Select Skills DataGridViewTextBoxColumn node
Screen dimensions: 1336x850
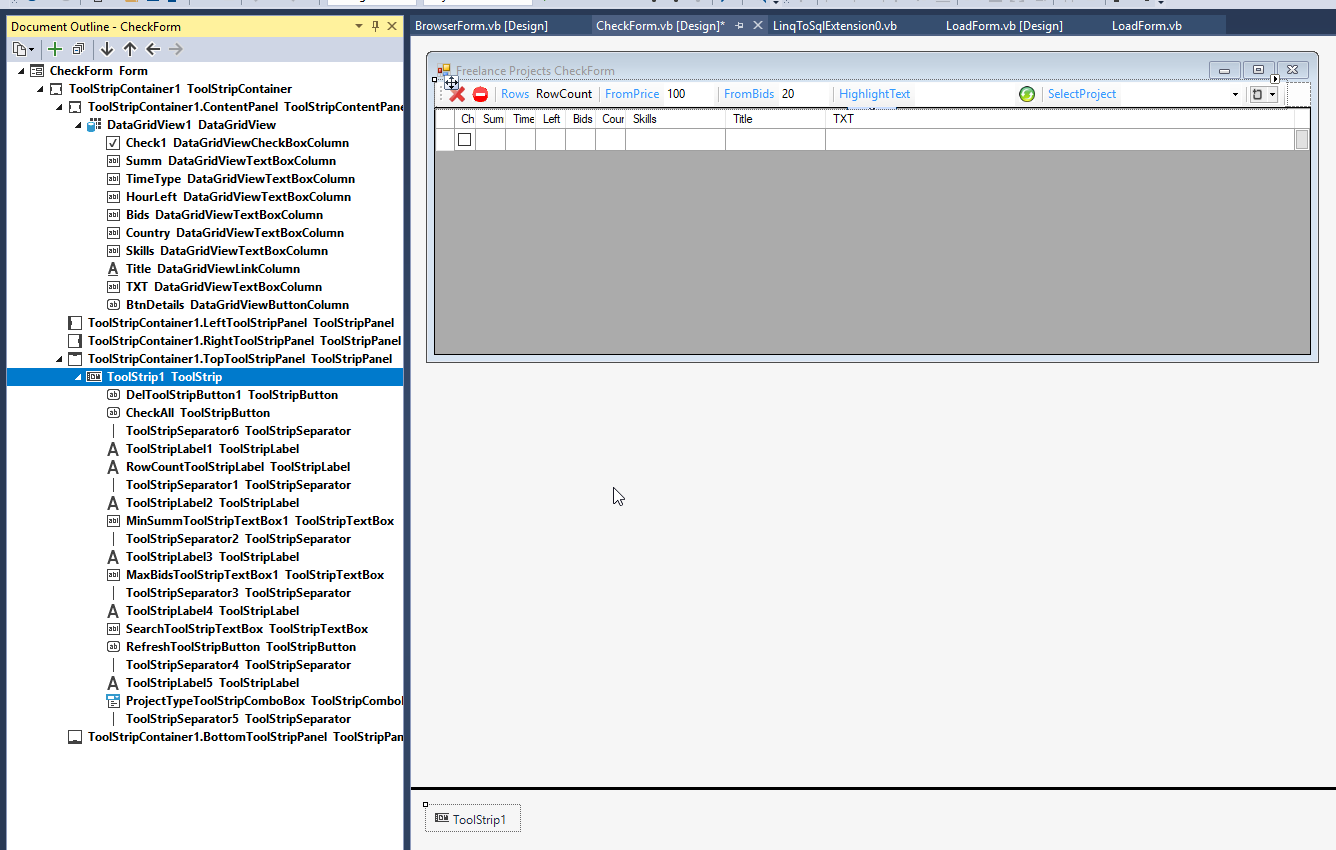227,251
